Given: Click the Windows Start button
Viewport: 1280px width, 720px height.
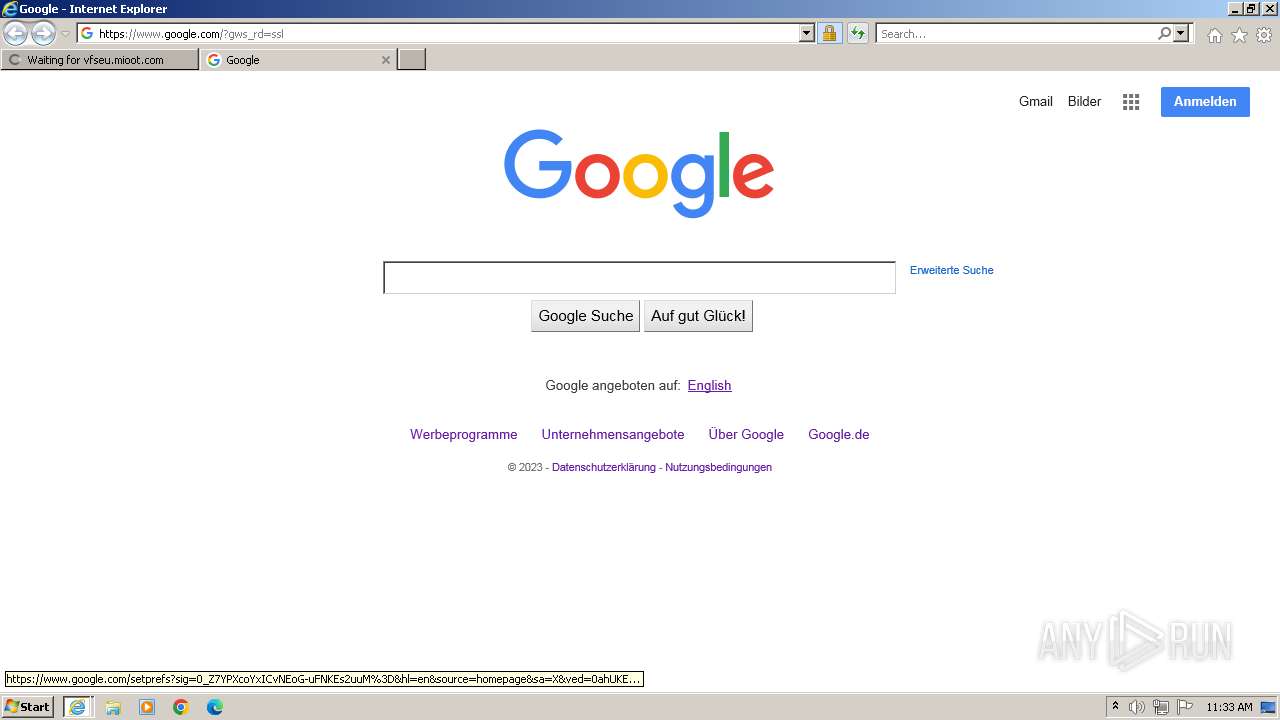Looking at the screenshot, I should tap(27, 707).
